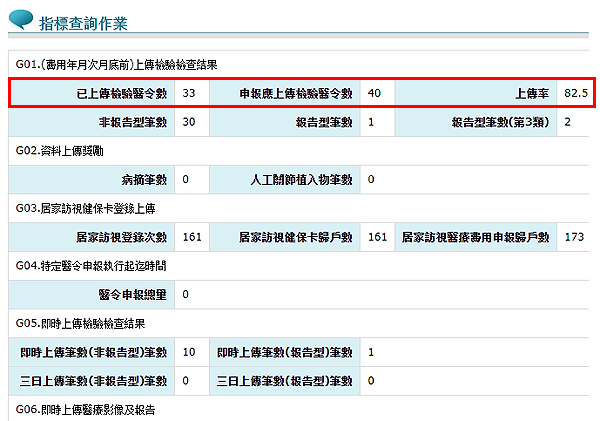
Task: Click the 上傳率 value 82.5
Action: (576, 93)
